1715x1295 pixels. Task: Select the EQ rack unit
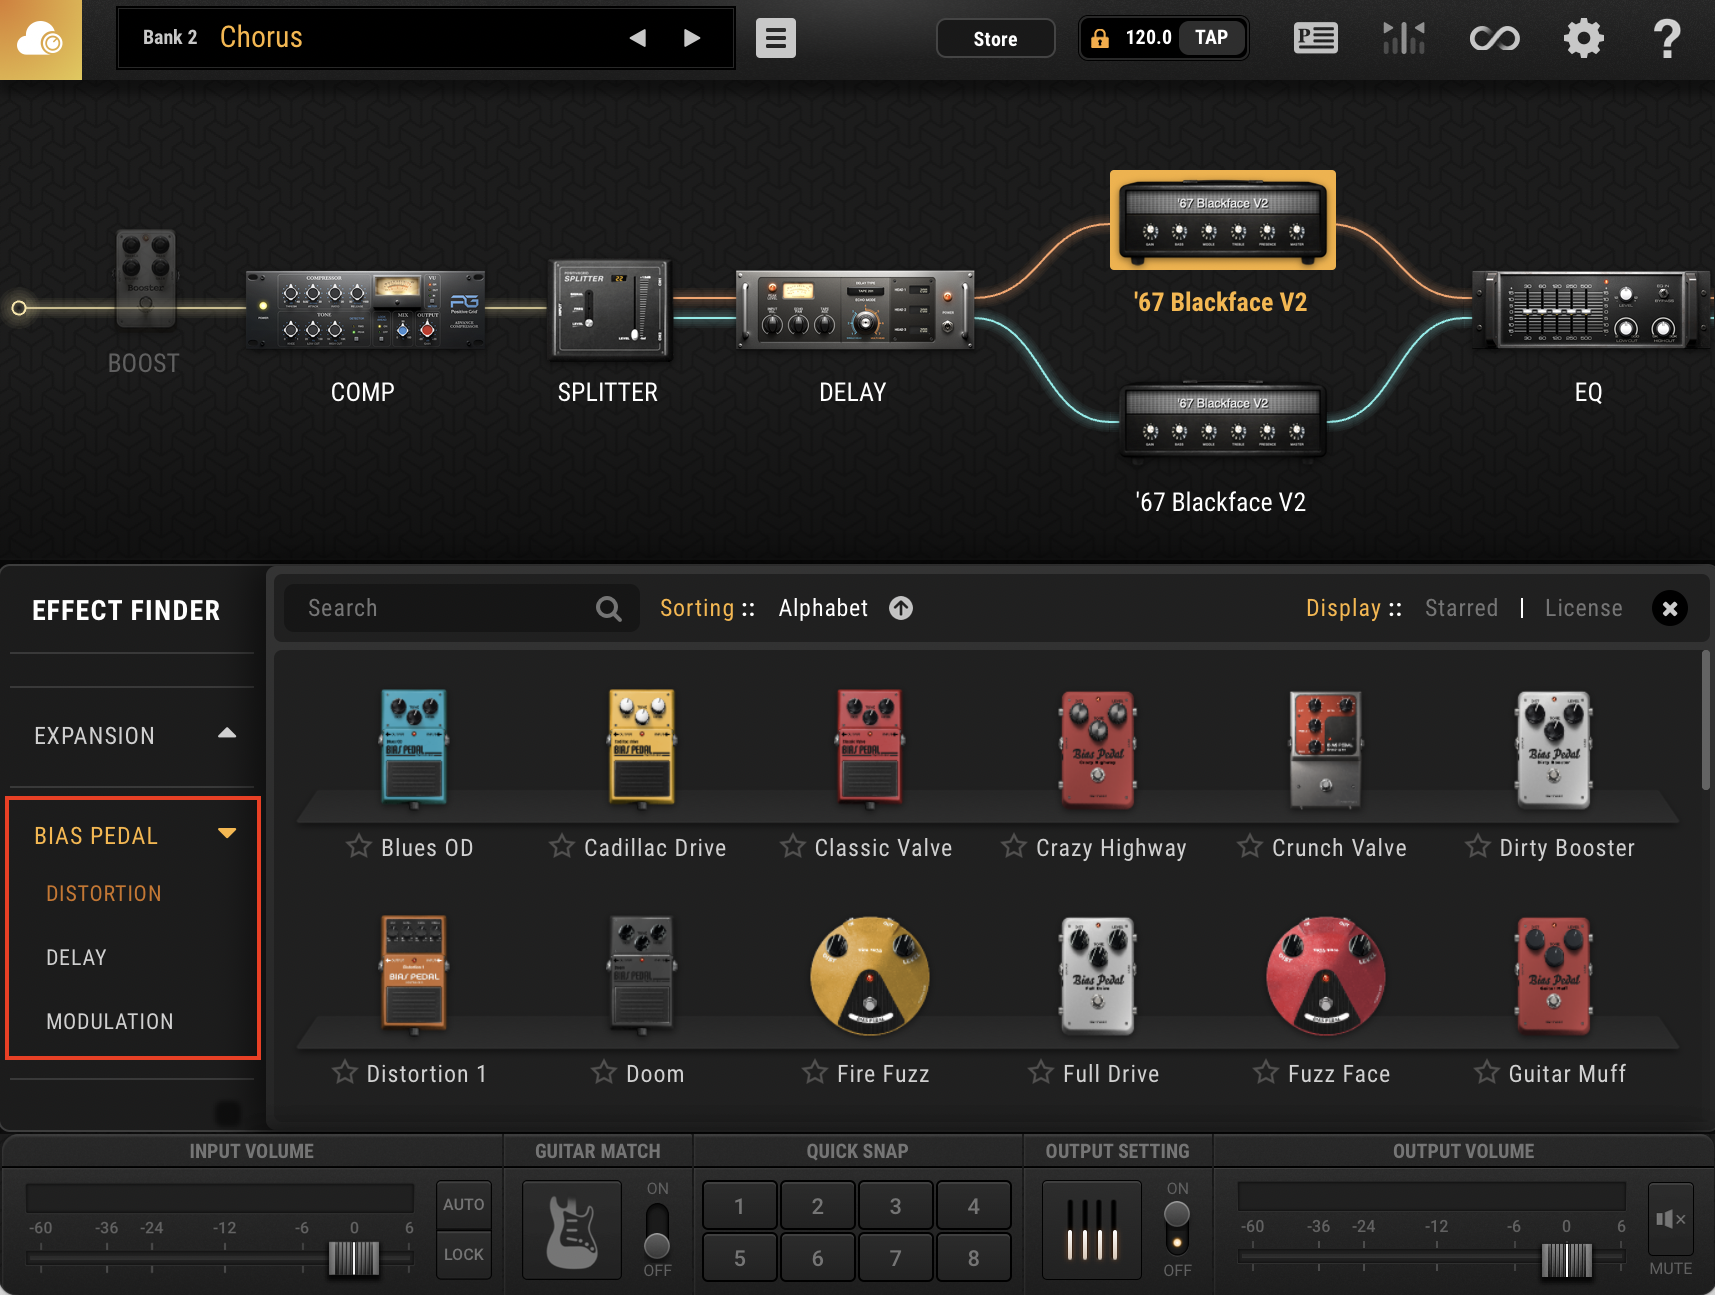point(1592,310)
